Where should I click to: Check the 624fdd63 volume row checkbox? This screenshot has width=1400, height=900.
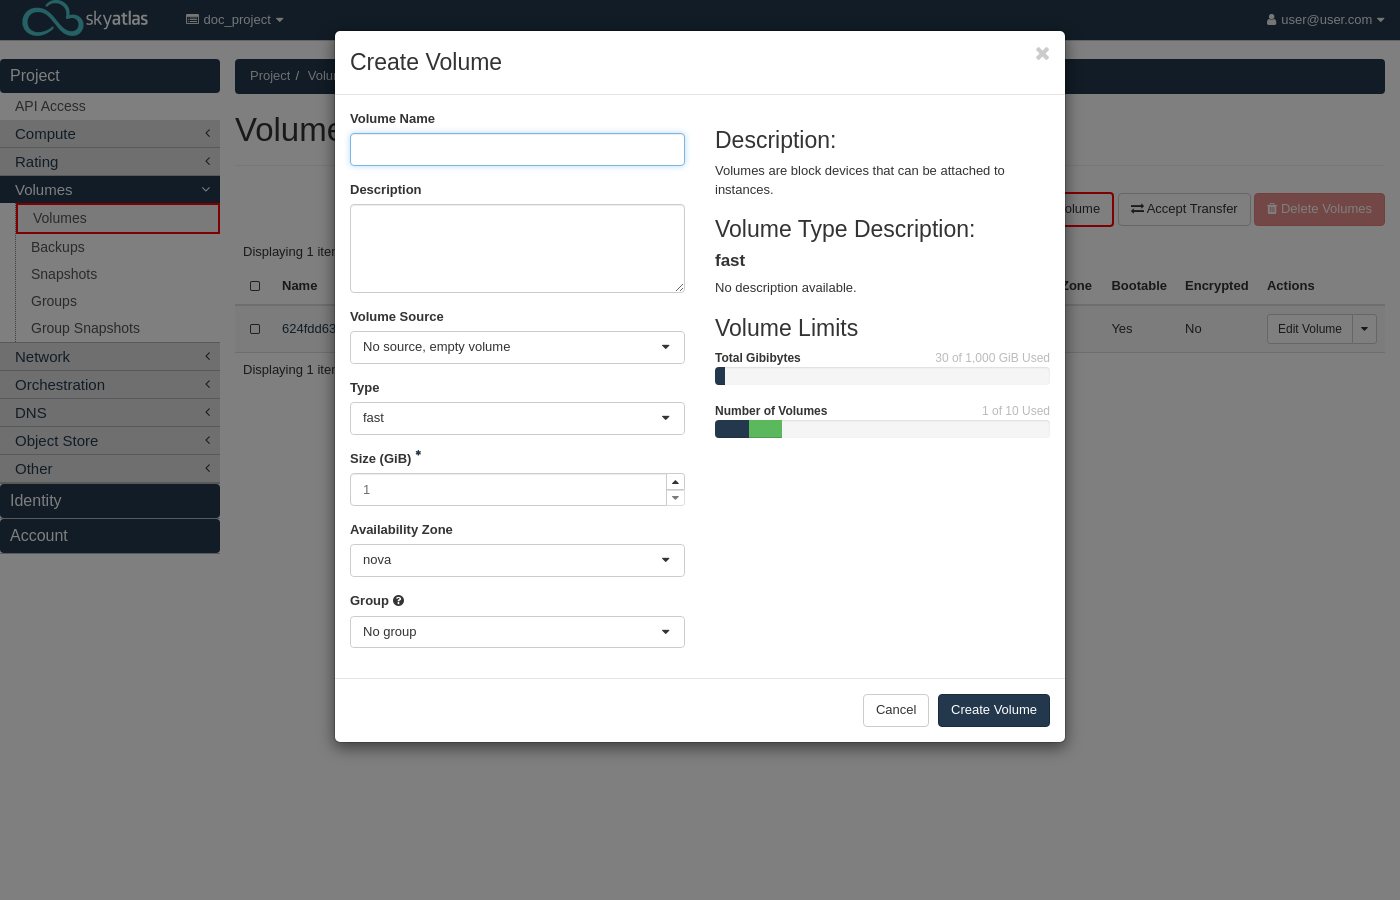[255, 329]
